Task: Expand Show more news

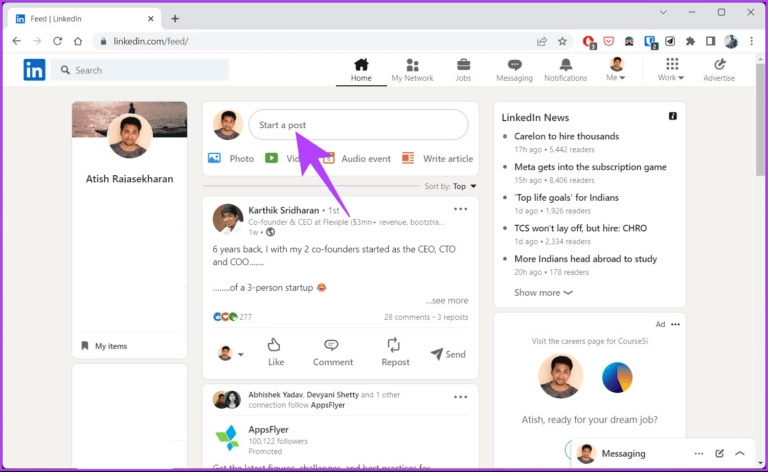Action: [543, 292]
